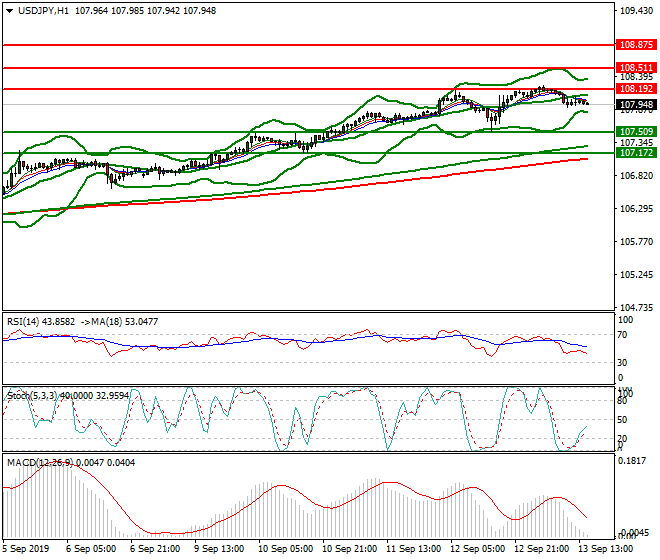Select the 6 Sep 21:00 time axis label
The height and width of the screenshot is (560, 660).
tap(155, 549)
